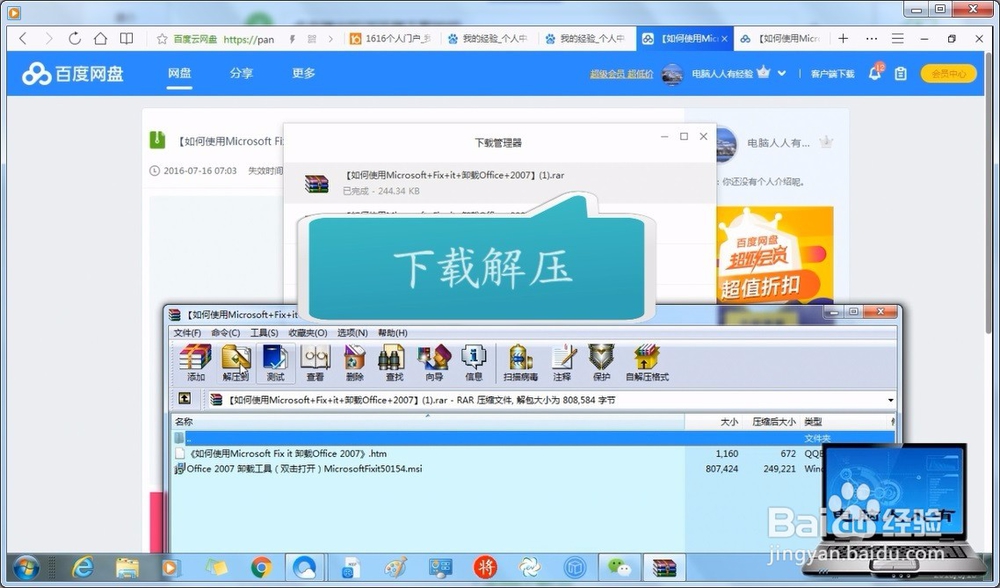The height and width of the screenshot is (588, 1000).
Task: Click the WinRAR icon in the taskbar
Action: [663, 567]
